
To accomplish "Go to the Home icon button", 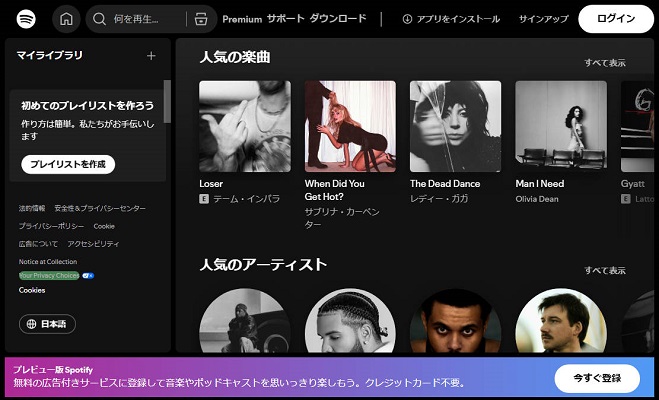I will click(66, 19).
